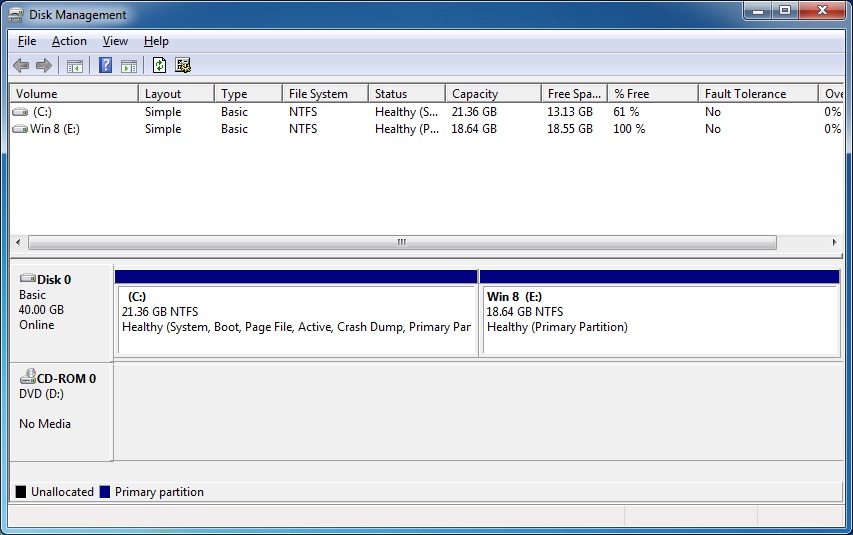Click the horizontal scrollbar right arrow
Image resolution: width=853 pixels, height=535 pixels.
(x=834, y=242)
